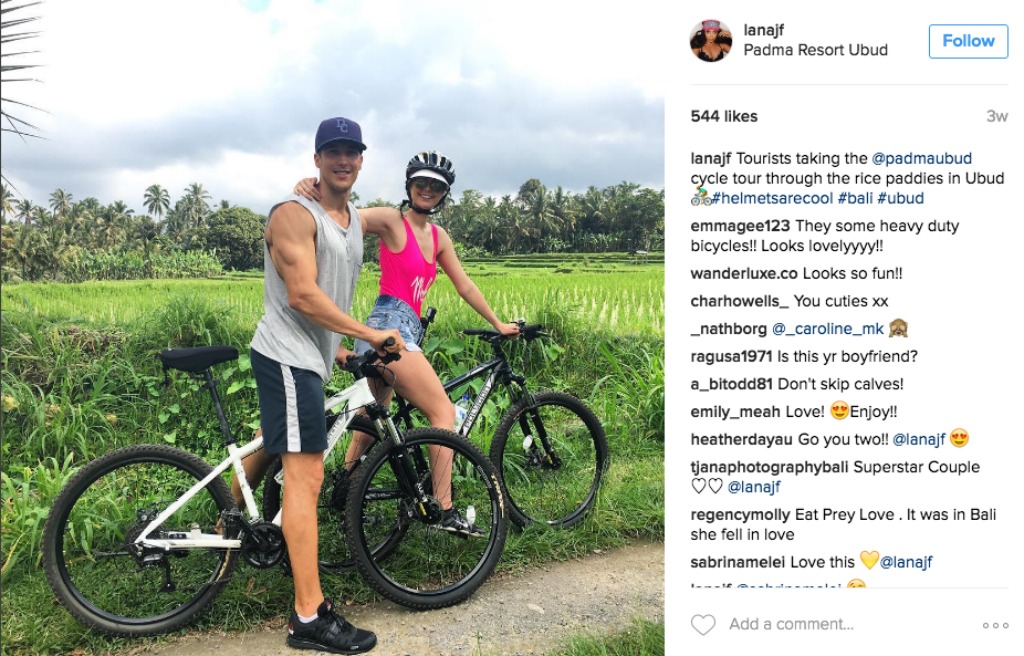Open the #helmetsarecool hashtag

772,198
